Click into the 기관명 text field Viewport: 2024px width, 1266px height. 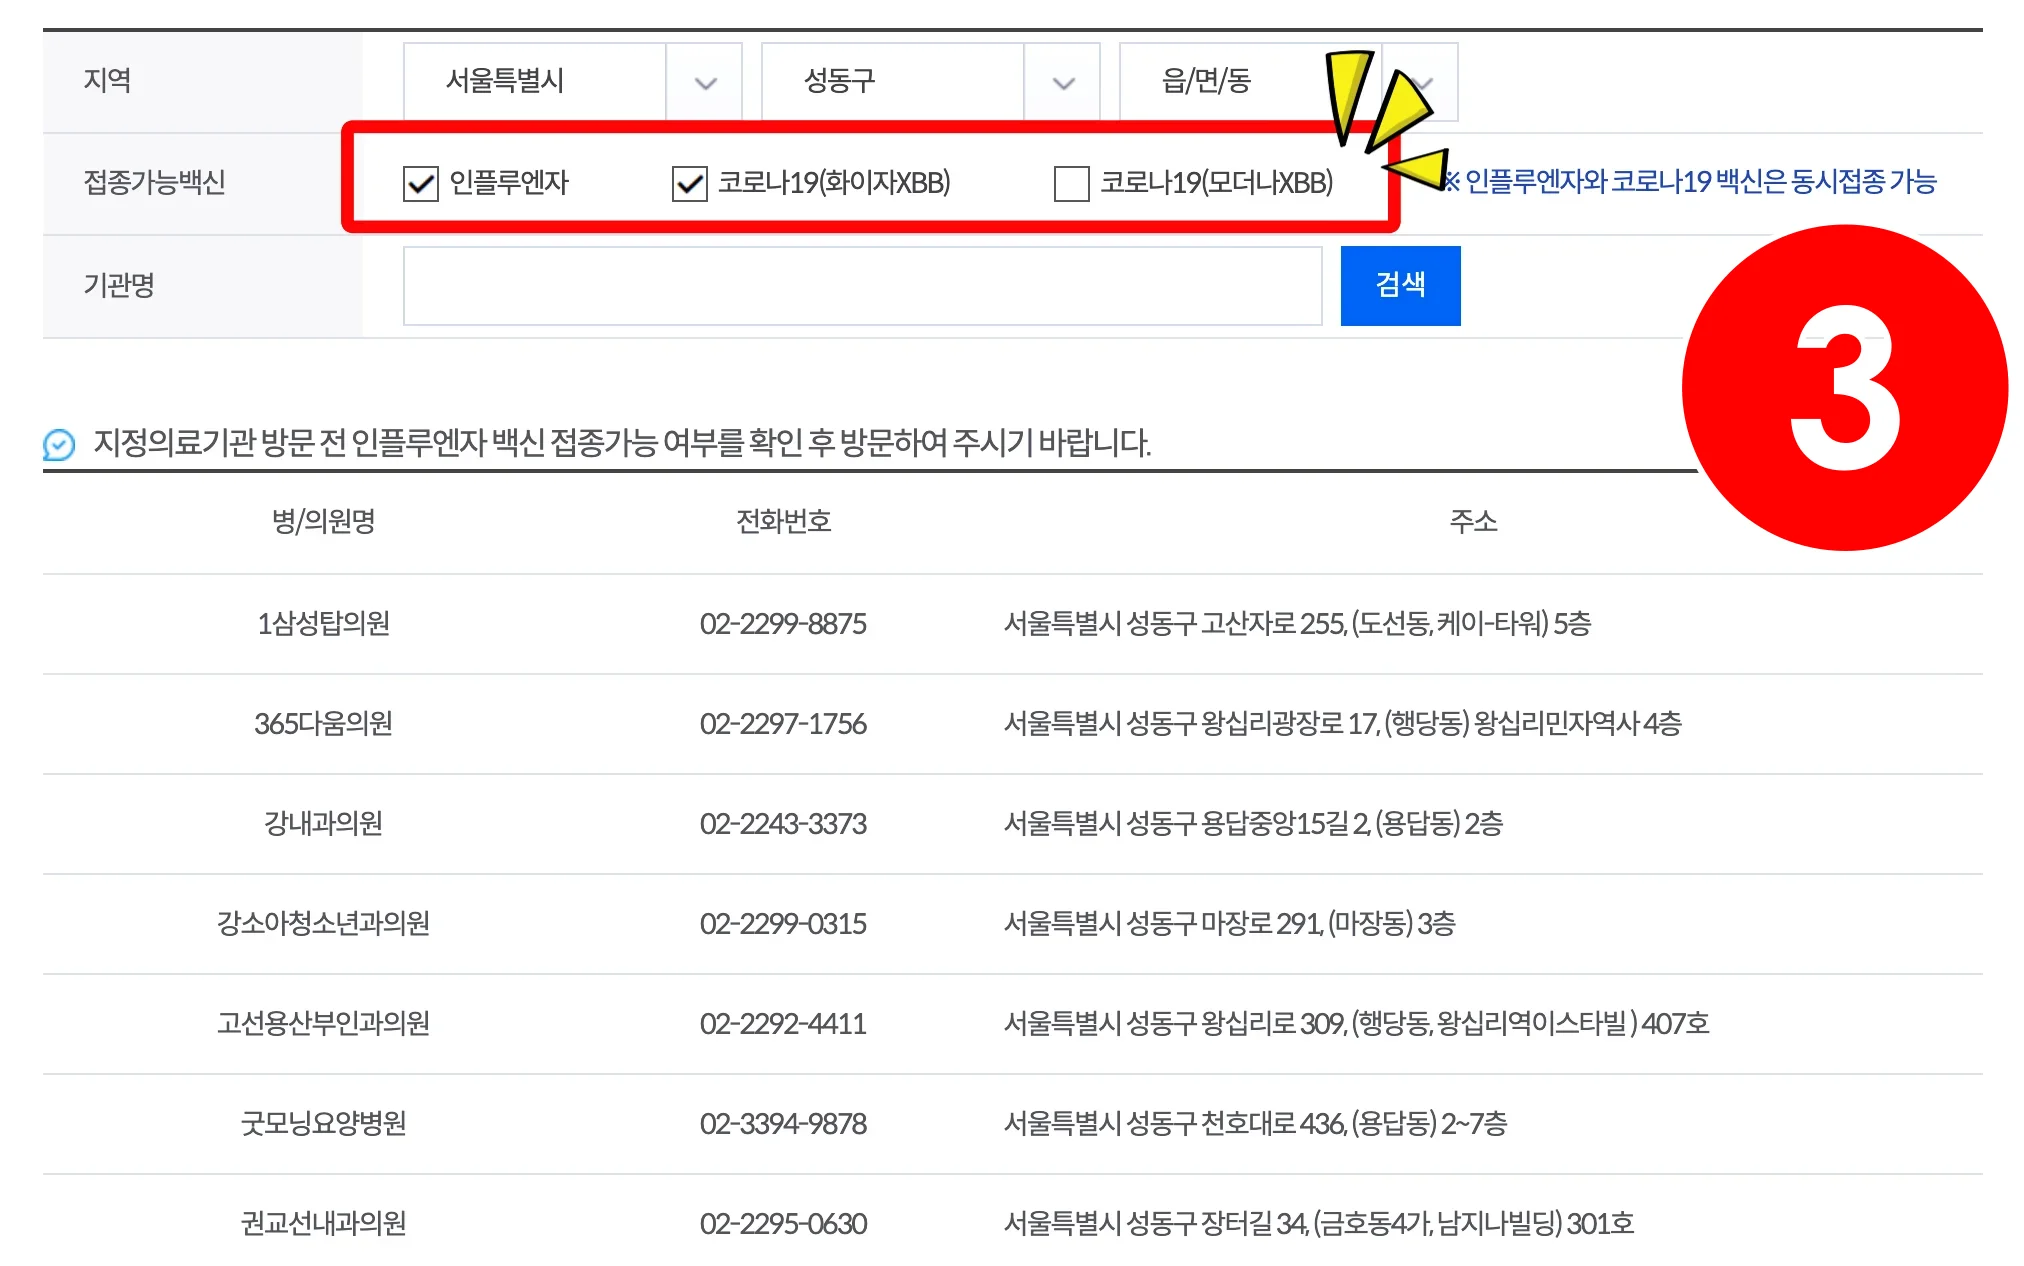point(862,286)
